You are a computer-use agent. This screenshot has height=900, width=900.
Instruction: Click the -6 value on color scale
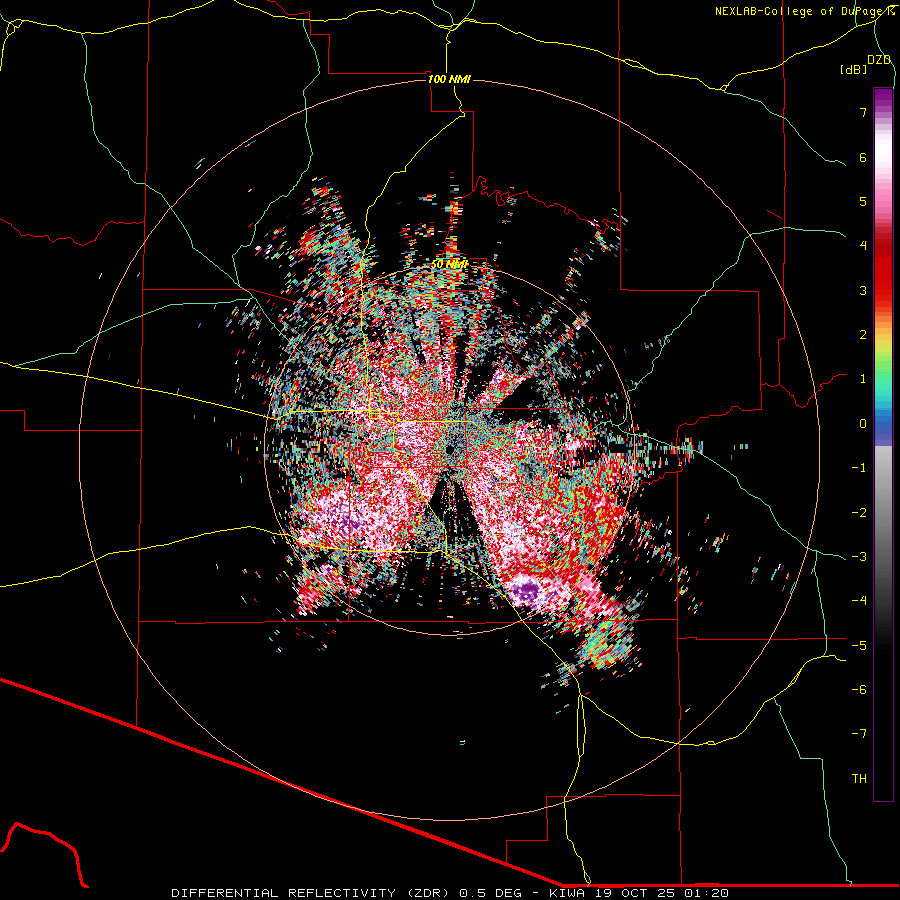(x=859, y=690)
